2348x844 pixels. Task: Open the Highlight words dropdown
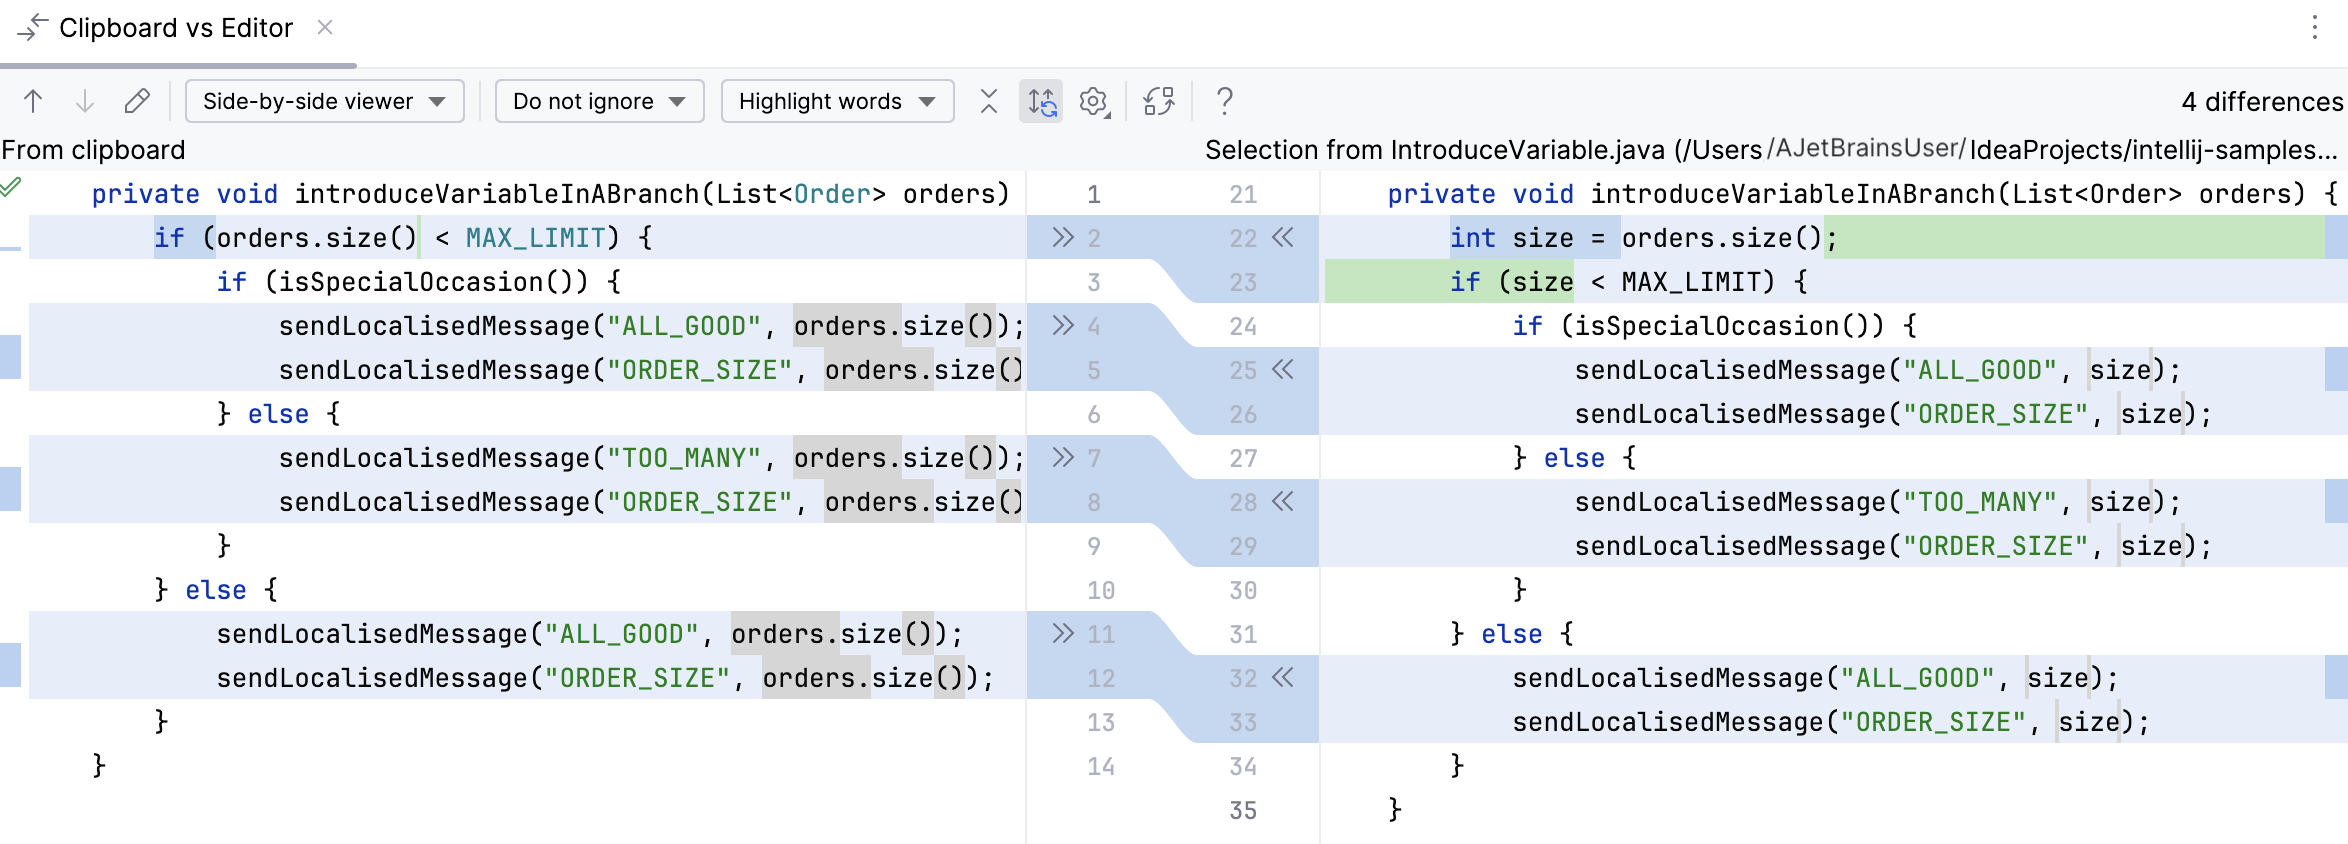(x=837, y=101)
